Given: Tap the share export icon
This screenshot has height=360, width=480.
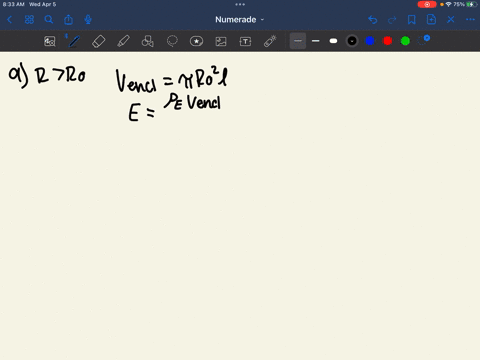Looking at the screenshot, I should [x=68, y=20].
